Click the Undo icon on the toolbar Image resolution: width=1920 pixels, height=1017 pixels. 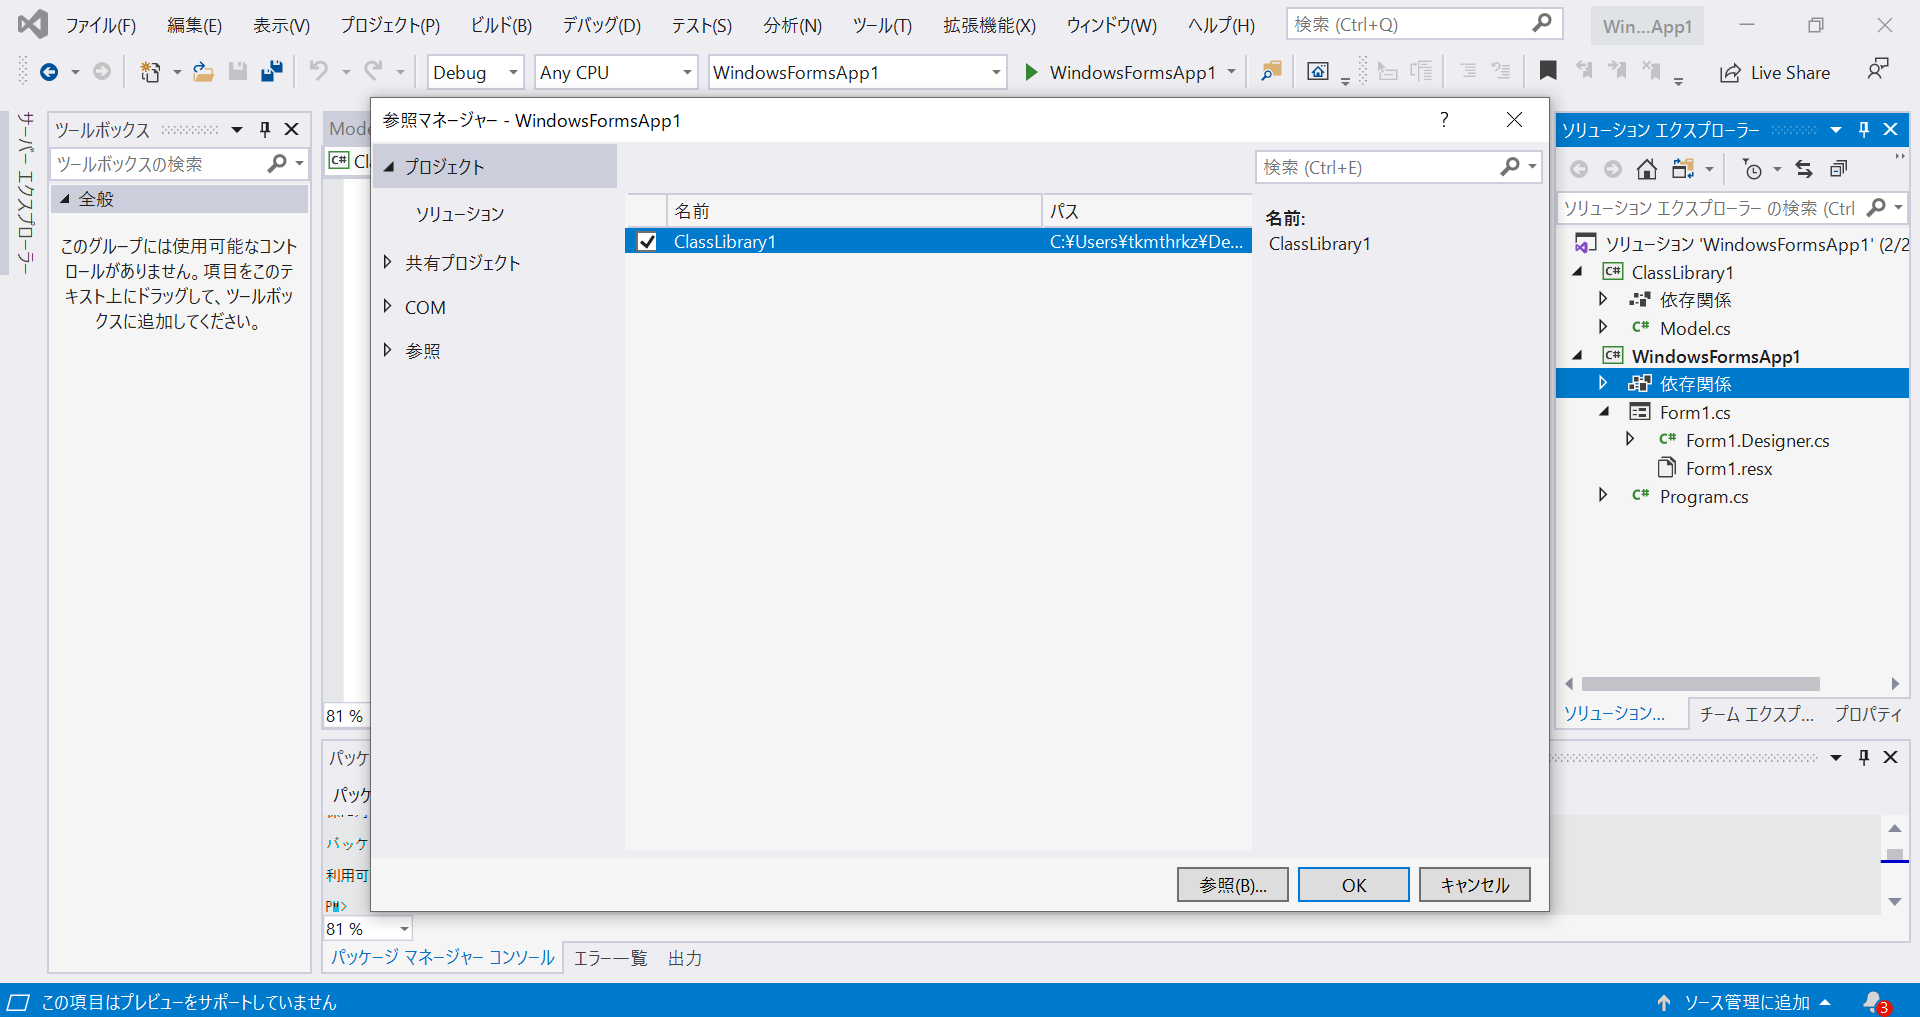click(x=318, y=71)
